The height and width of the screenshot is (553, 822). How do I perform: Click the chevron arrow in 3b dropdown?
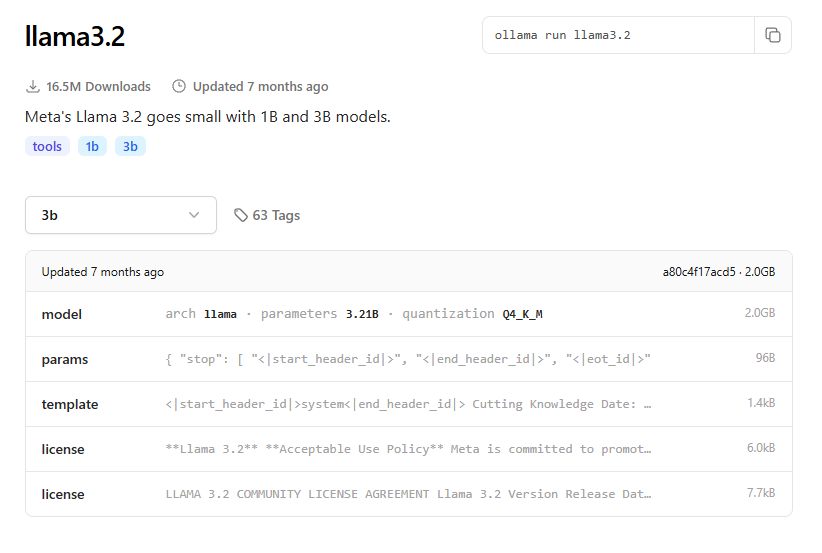click(x=194, y=215)
